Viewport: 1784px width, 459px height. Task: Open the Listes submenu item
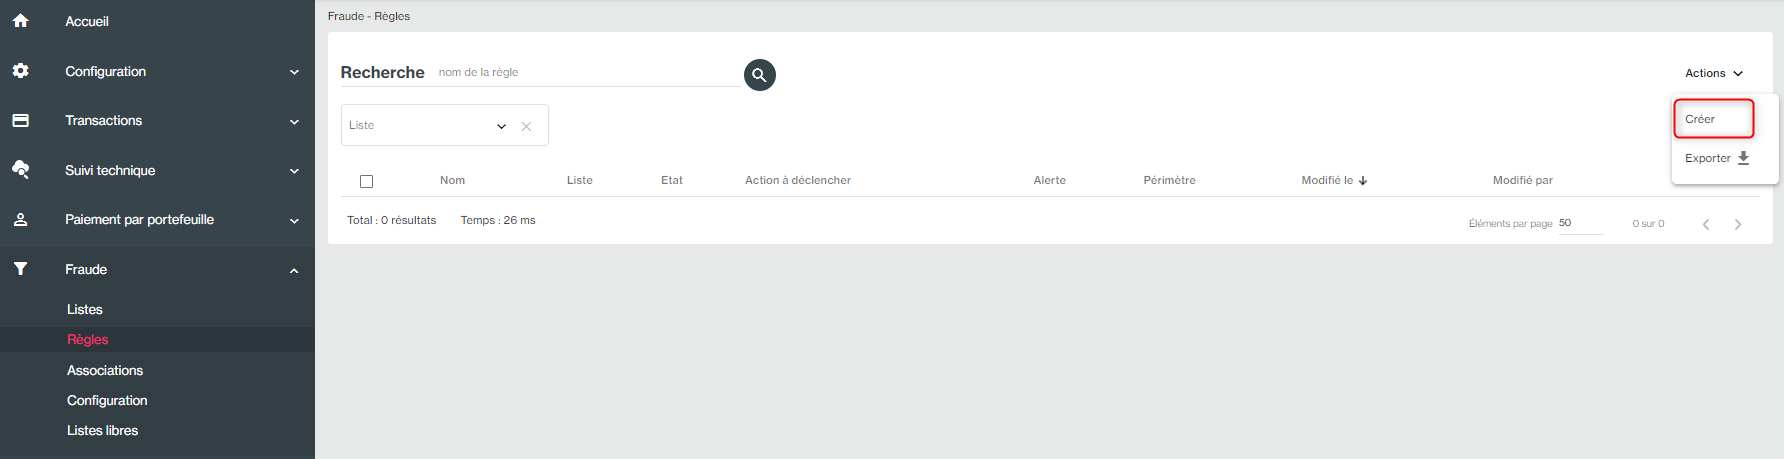tap(85, 309)
